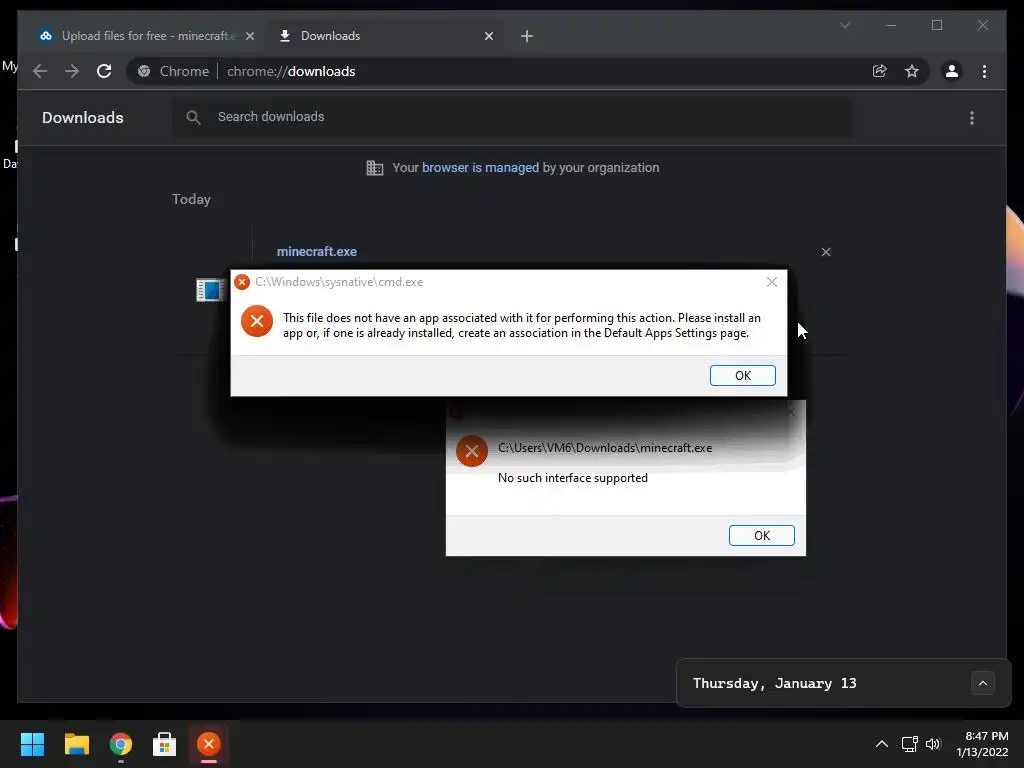
Task: Bookmark this tab with the star icon
Action: pyautogui.click(x=912, y=71)
